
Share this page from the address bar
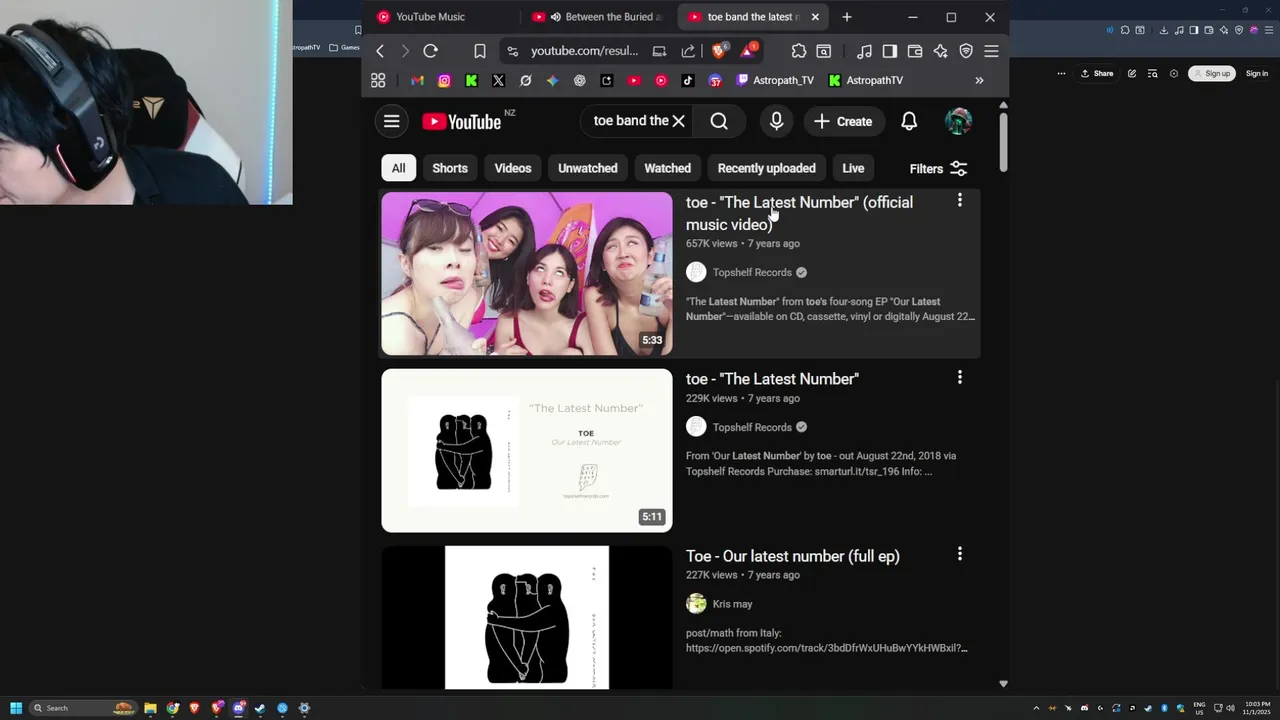pyautogui.click(x=688, y=51)
